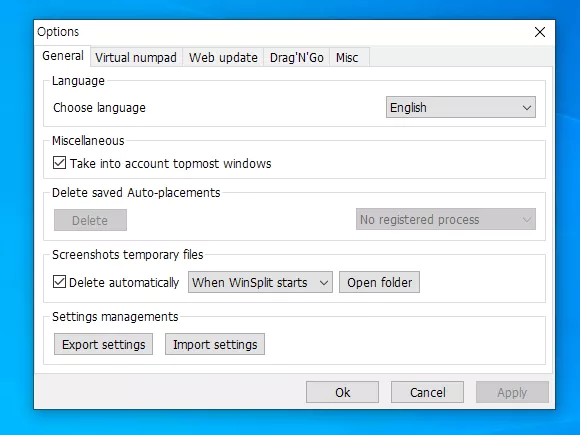Image resolution: width=580 pixels, height=435 pixels.
Task: Click Export settings
Action: click(104, 344)
